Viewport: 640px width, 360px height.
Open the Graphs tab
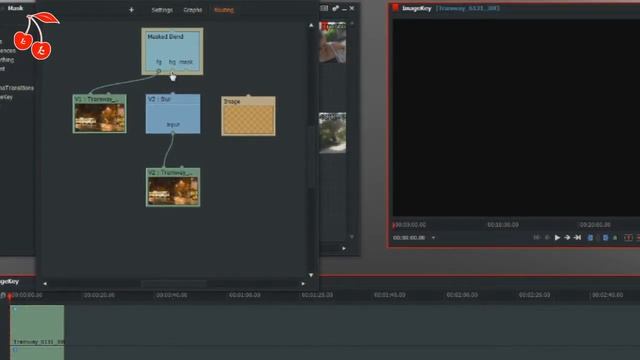(193, 10)
